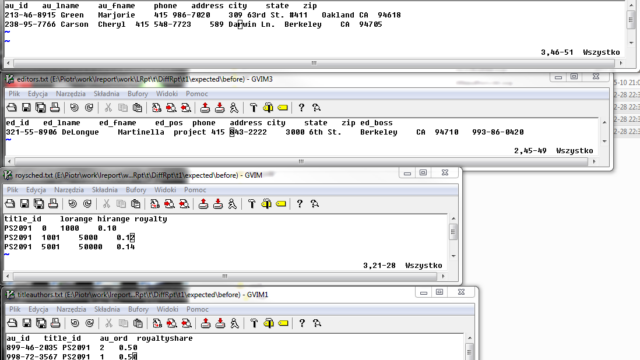Click Save icon in editors.txt window toolbar
The image size is (640, 360).
click(26, 108)
